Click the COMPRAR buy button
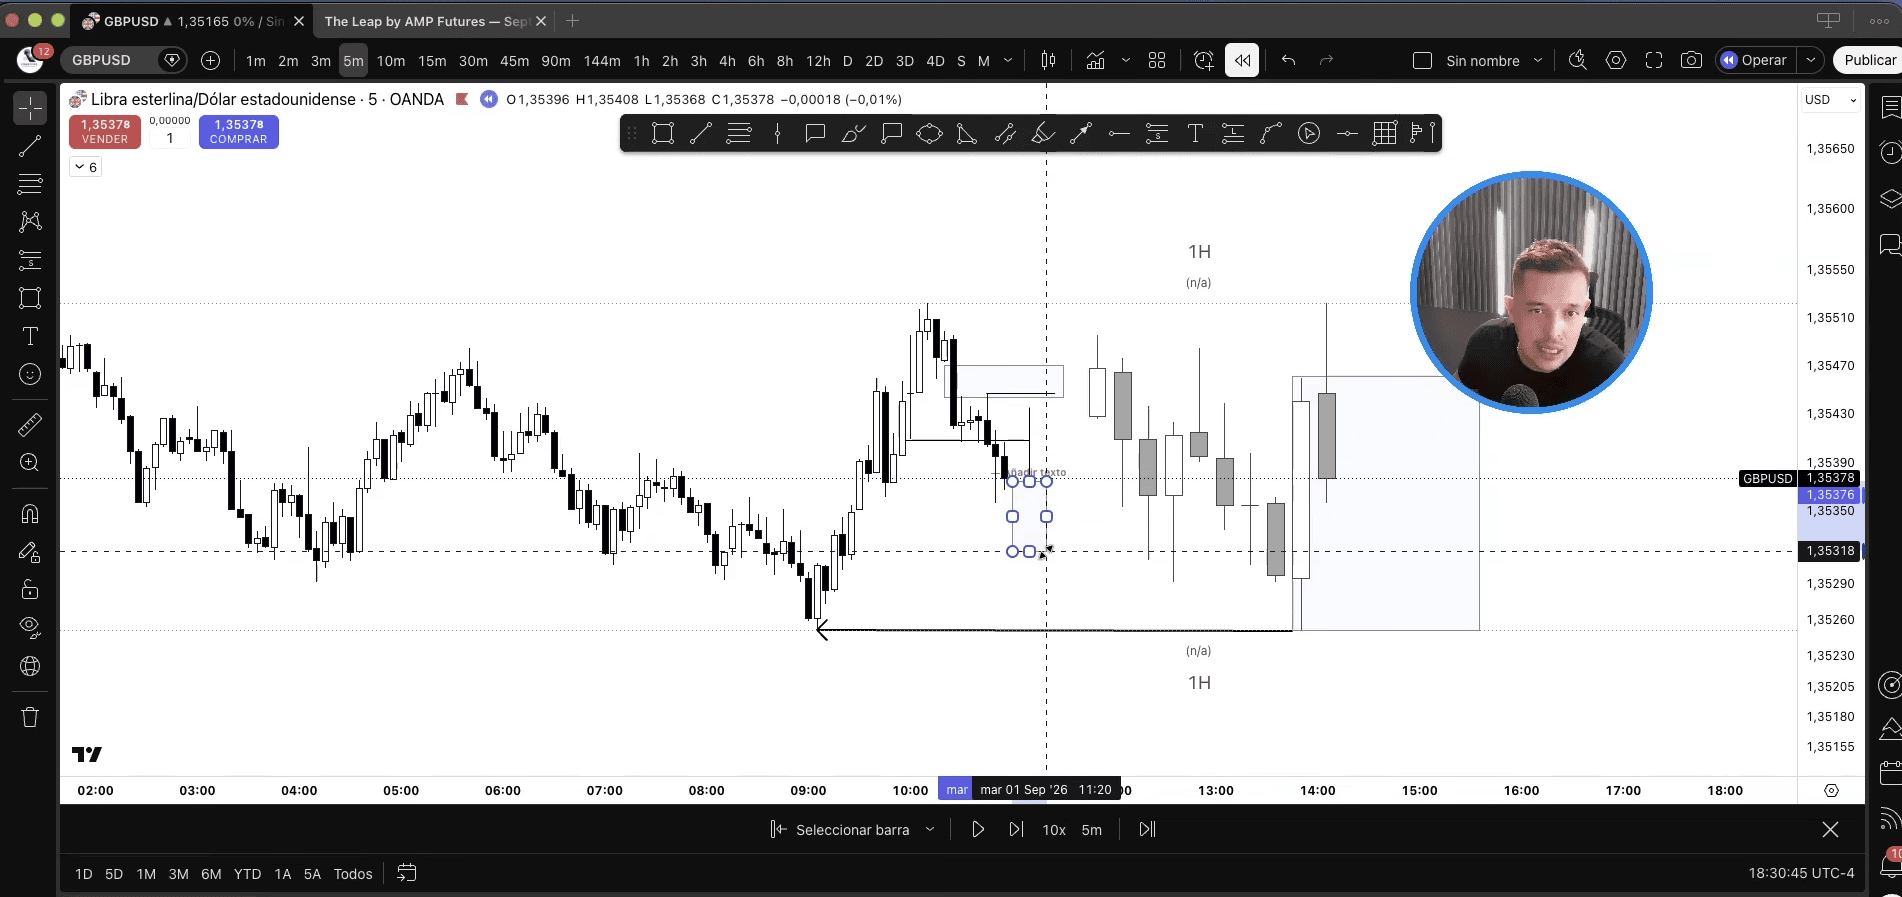The image size is (1902, 897). tap(238, 132)
